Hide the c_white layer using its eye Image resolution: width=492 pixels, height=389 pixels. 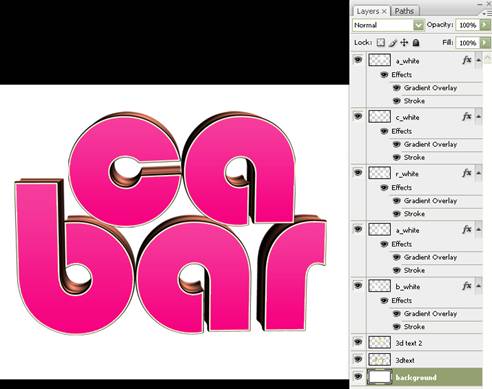click(358, 116)
